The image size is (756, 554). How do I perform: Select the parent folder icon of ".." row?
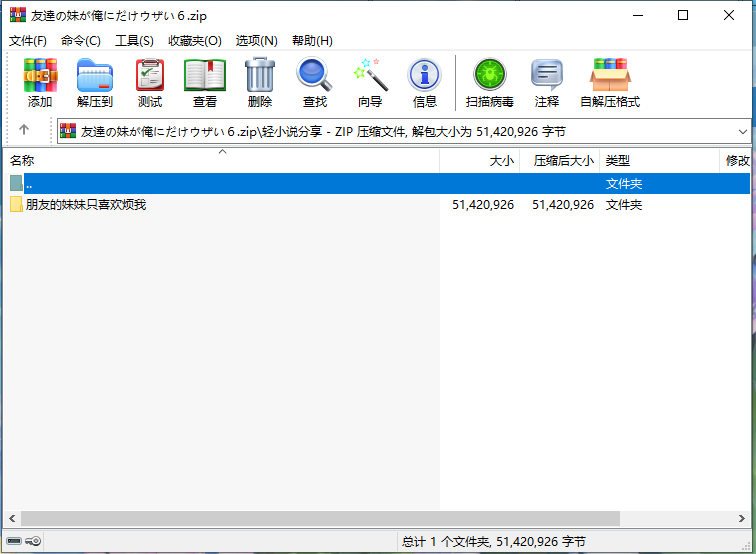pyautogui.click(x=16, y=183)
